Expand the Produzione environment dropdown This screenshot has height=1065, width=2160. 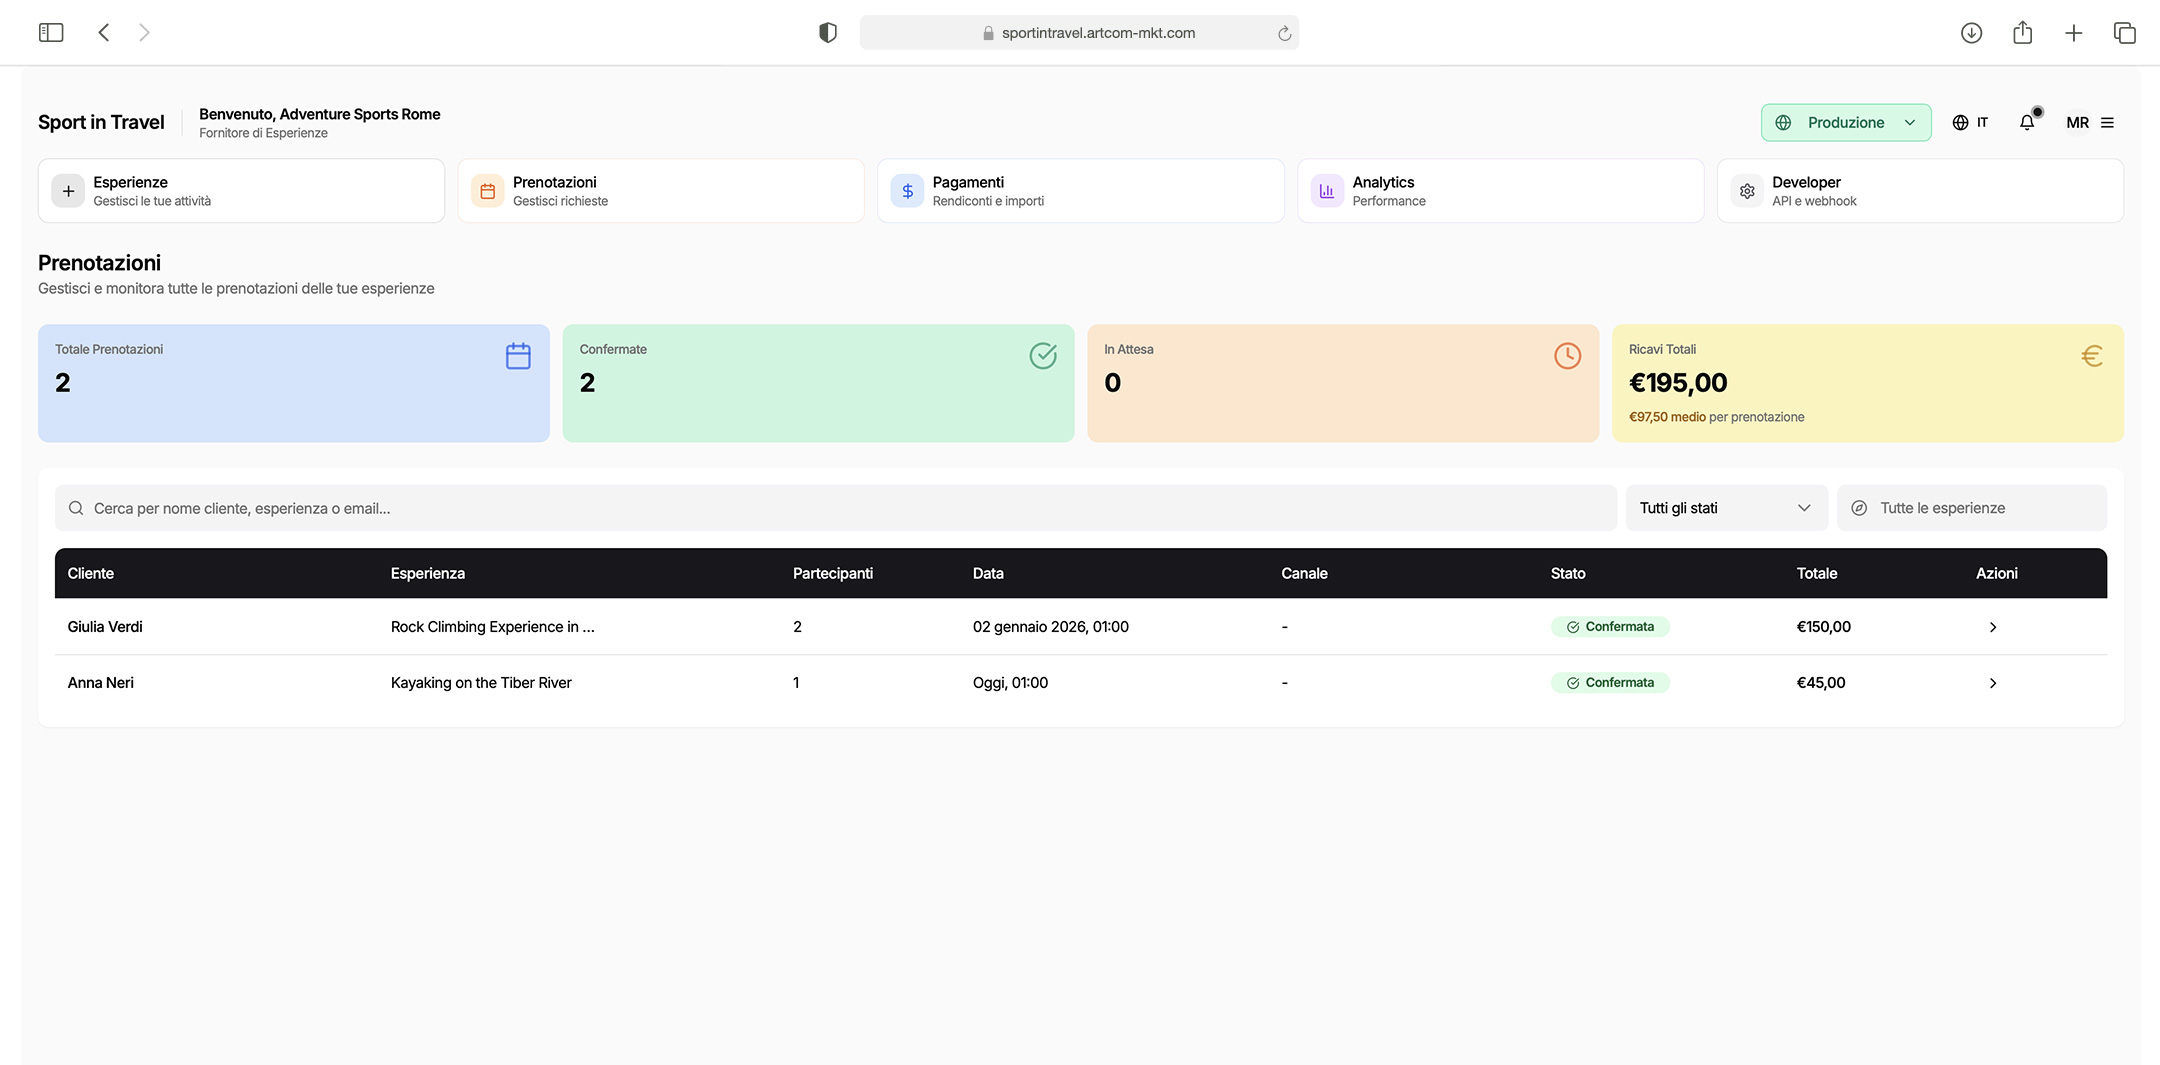[x=1845, y=122]
